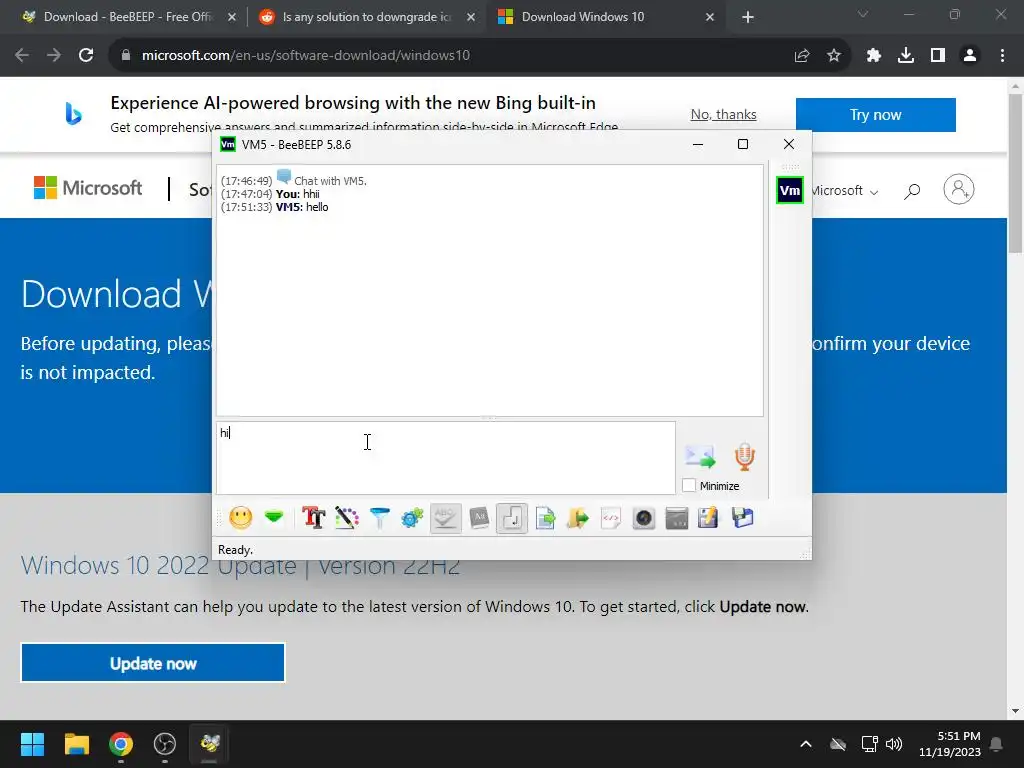Click the page vertical scrollbar
Screen dimensions: 1024x768
tap(1016, 172)
